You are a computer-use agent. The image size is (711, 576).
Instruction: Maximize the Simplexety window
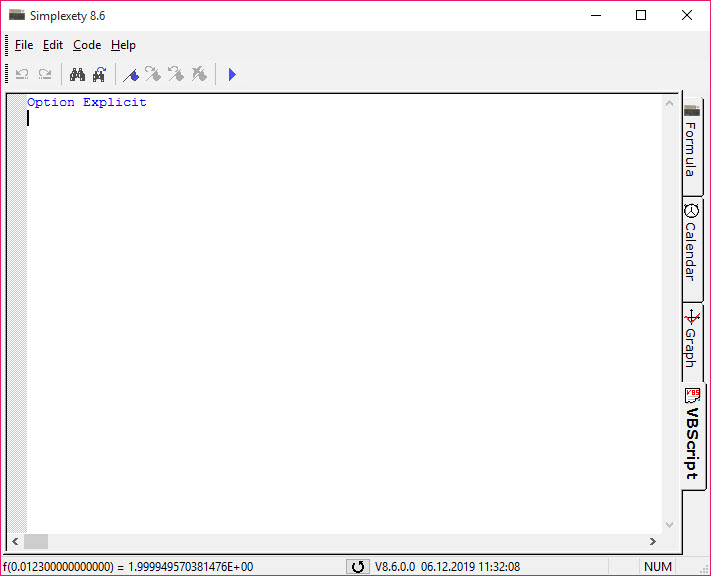pyautogui.click(x=641, y=15)
